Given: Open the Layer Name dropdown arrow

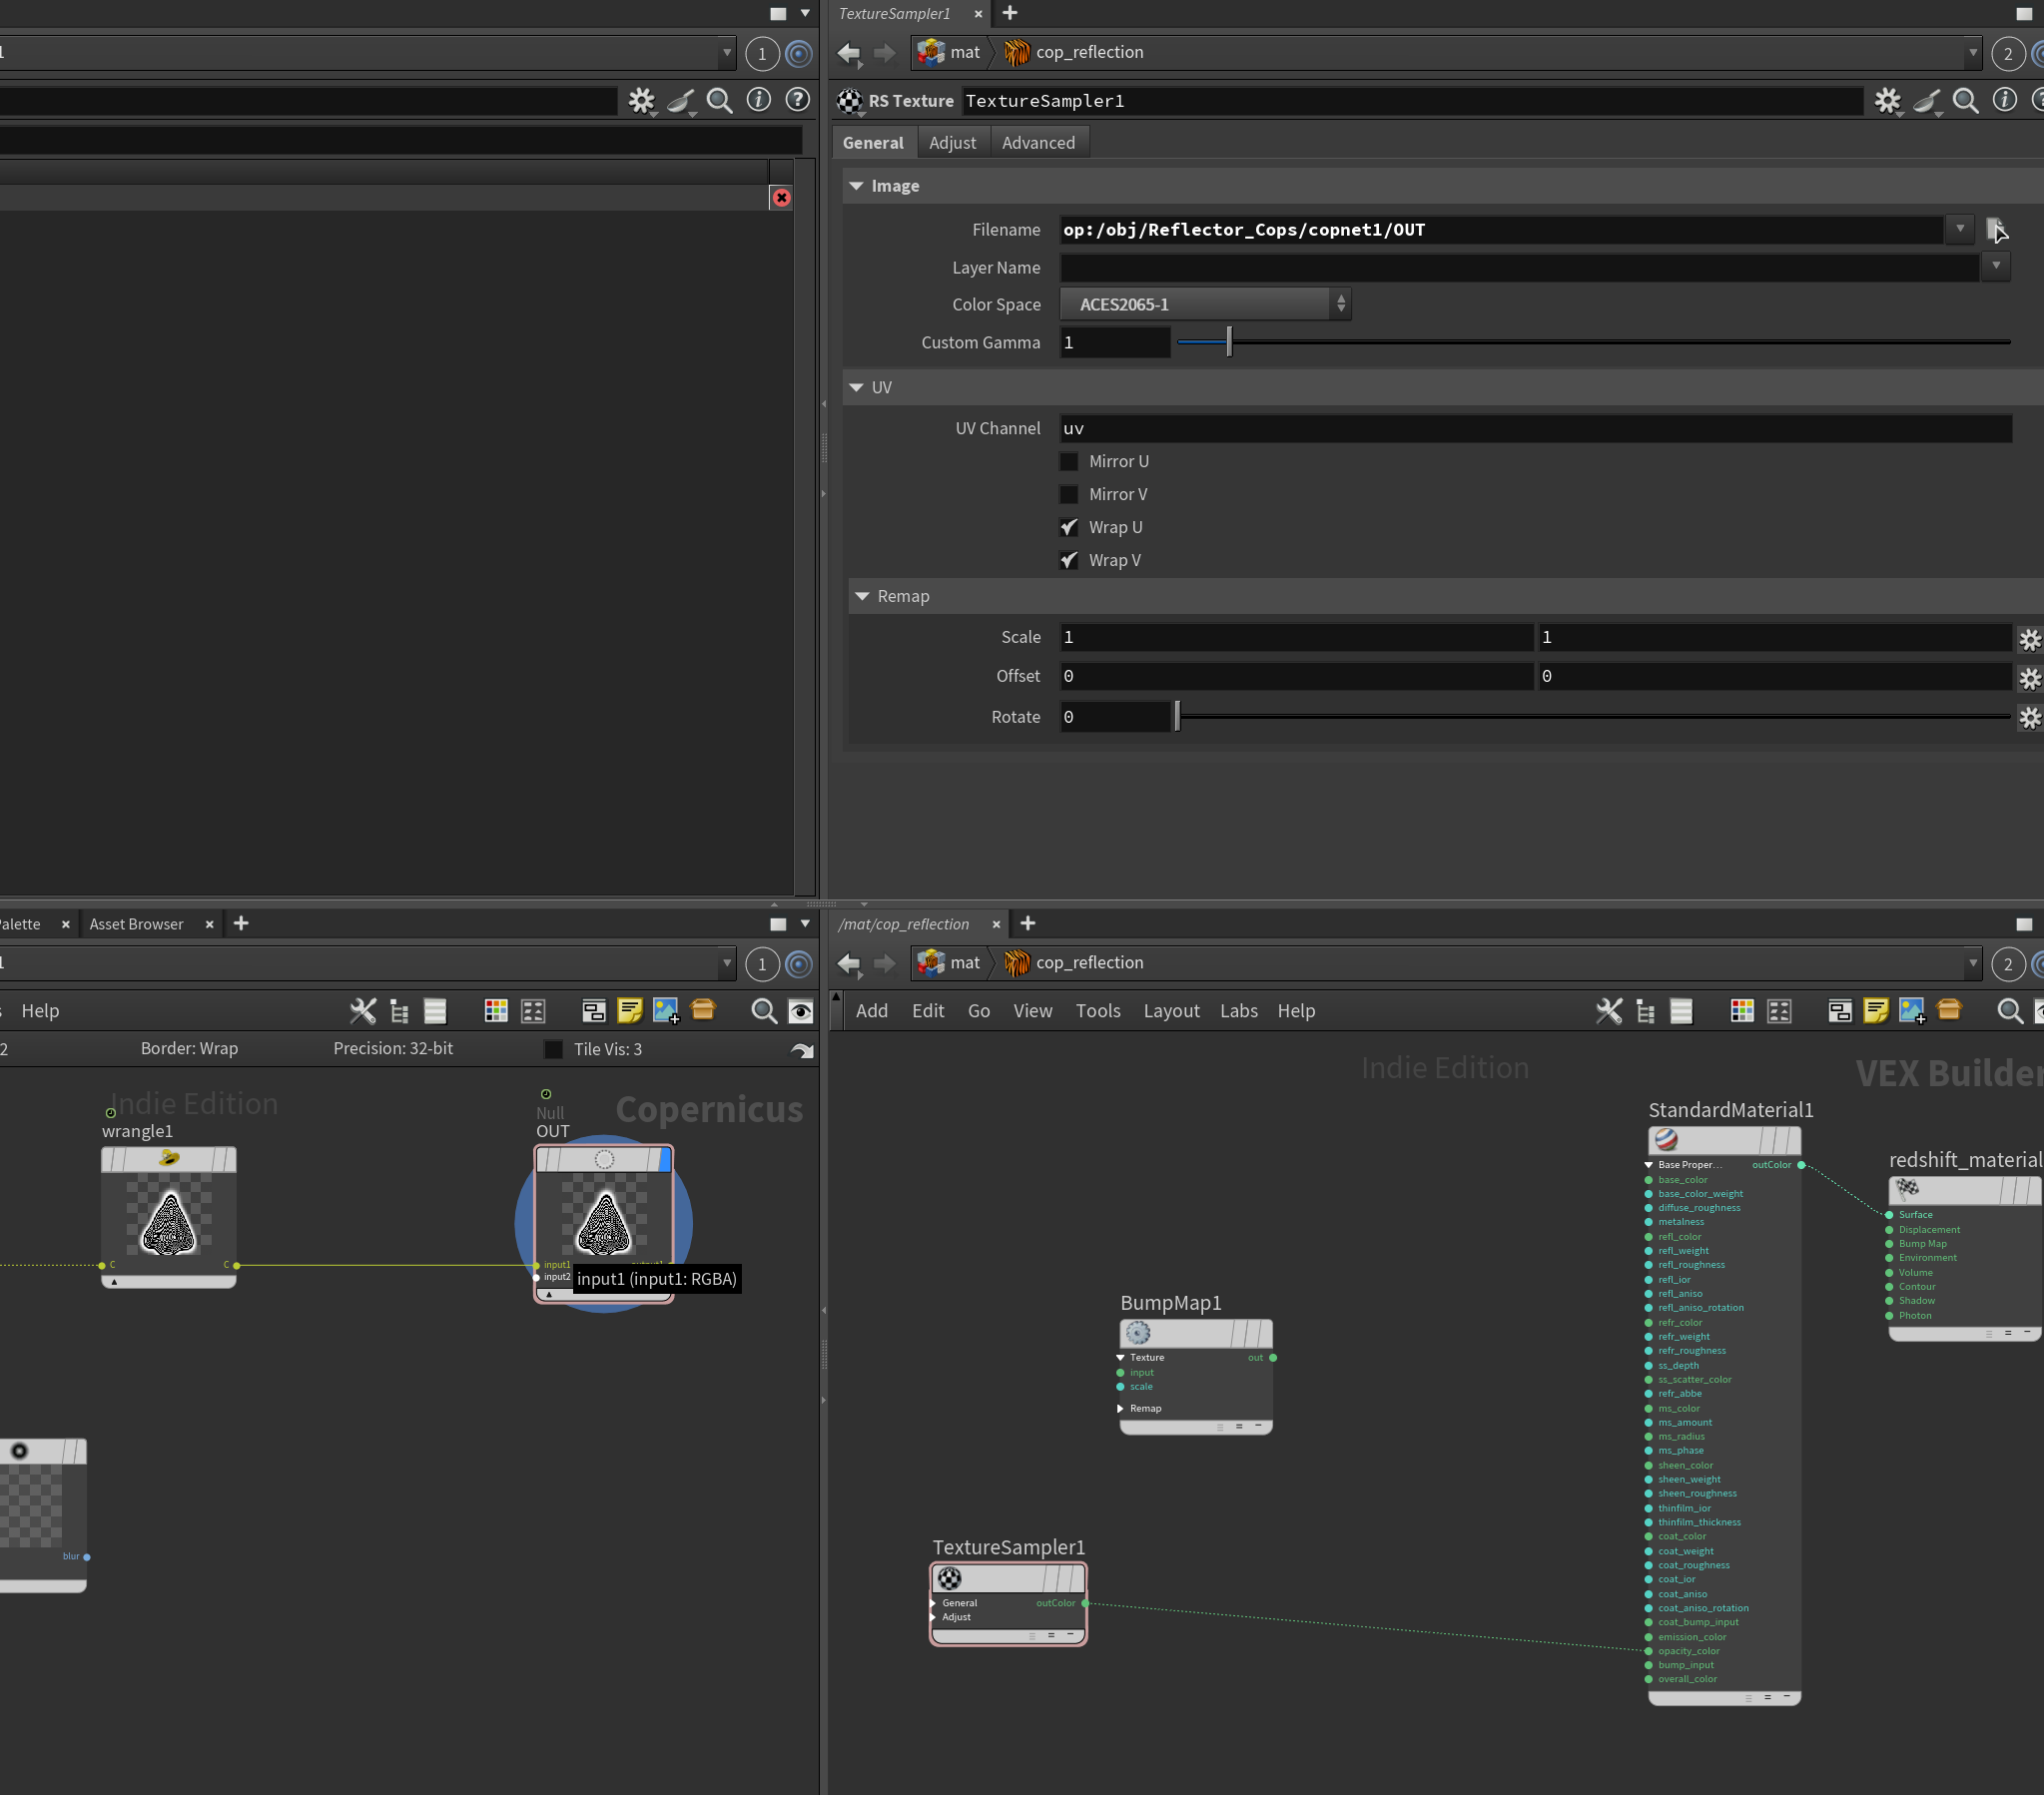Looking at the screenshot, I should point(1995,267).
